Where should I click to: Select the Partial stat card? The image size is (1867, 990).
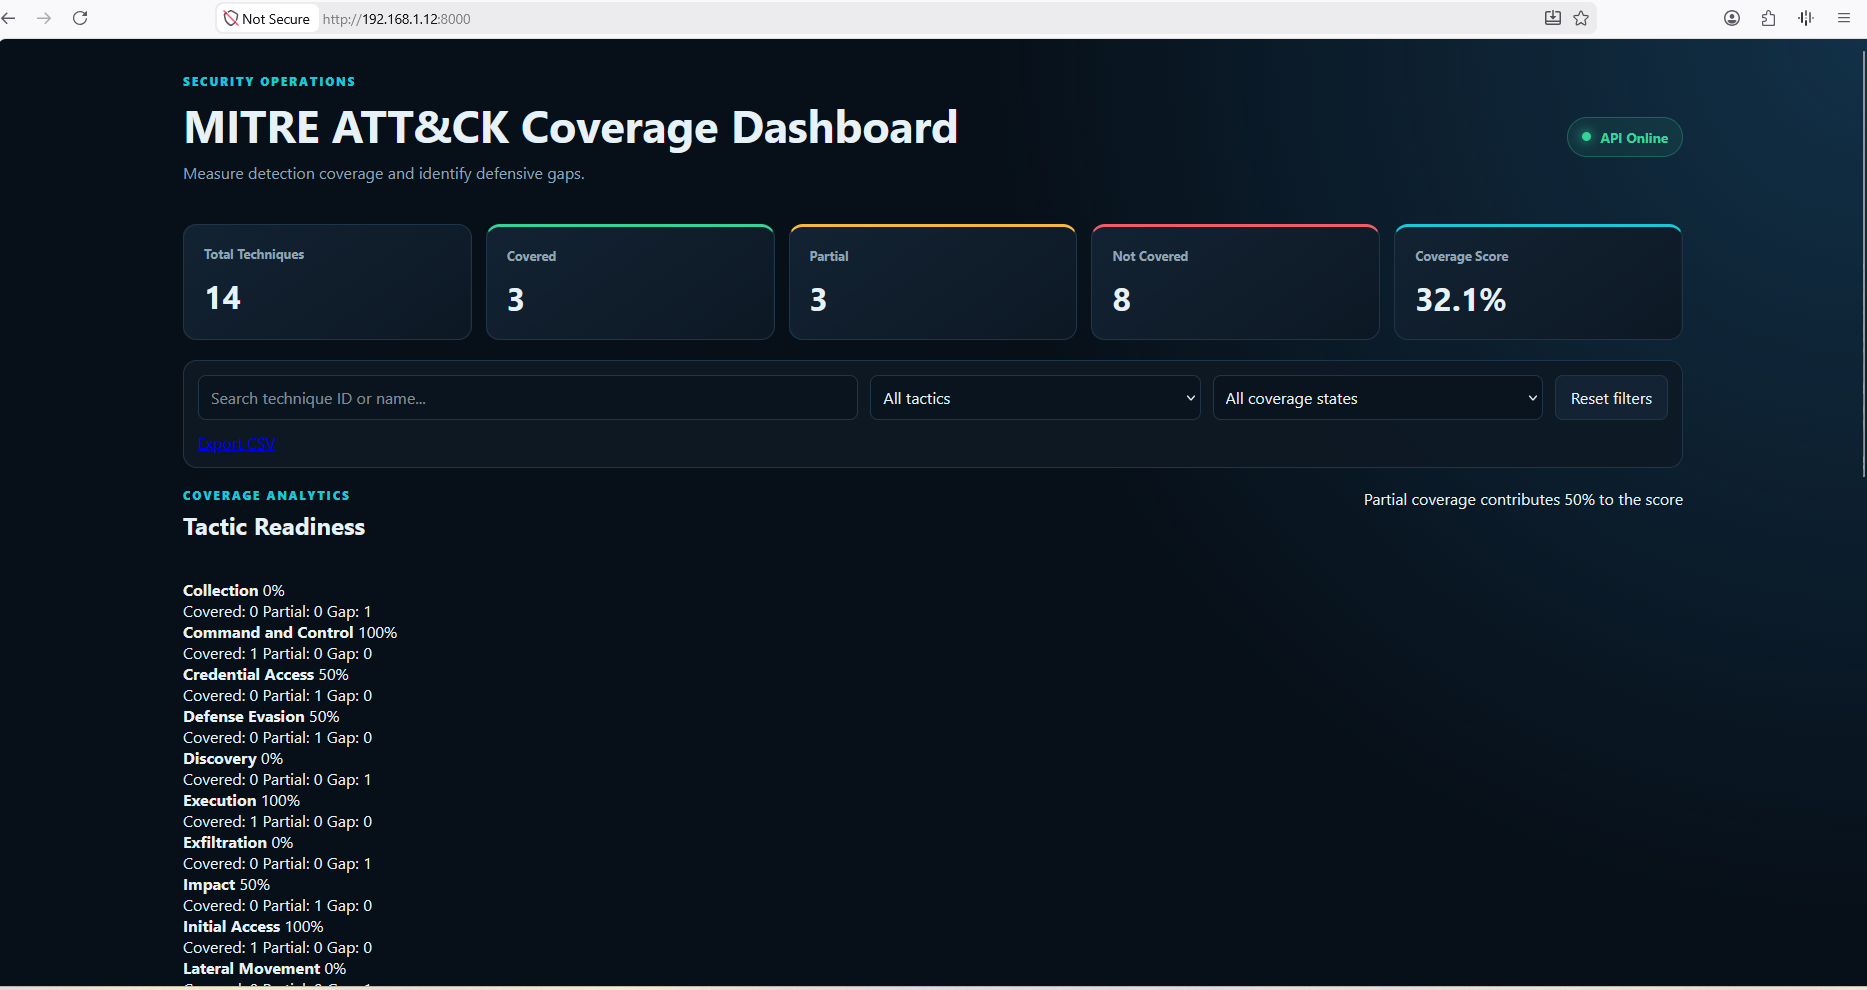933,282
